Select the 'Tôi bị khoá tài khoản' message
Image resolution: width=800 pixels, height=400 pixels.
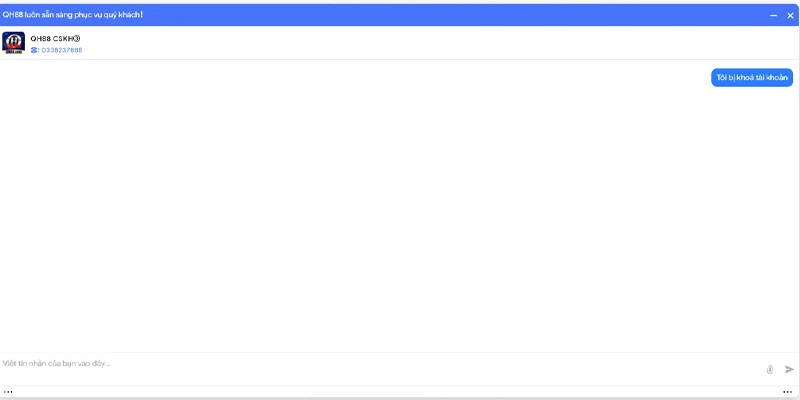[752, 78]
